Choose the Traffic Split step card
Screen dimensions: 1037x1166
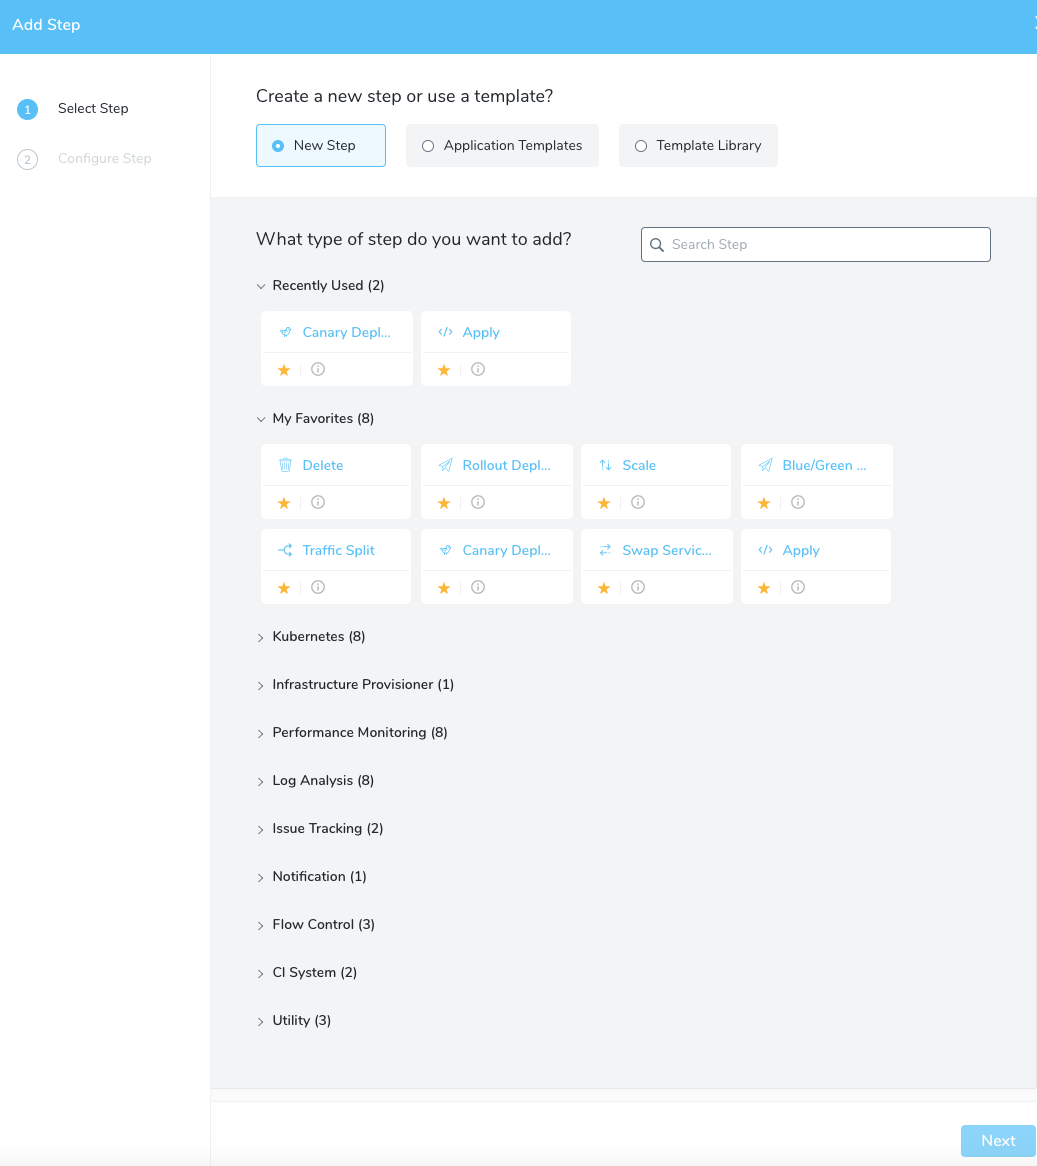[x=336, y=567]
